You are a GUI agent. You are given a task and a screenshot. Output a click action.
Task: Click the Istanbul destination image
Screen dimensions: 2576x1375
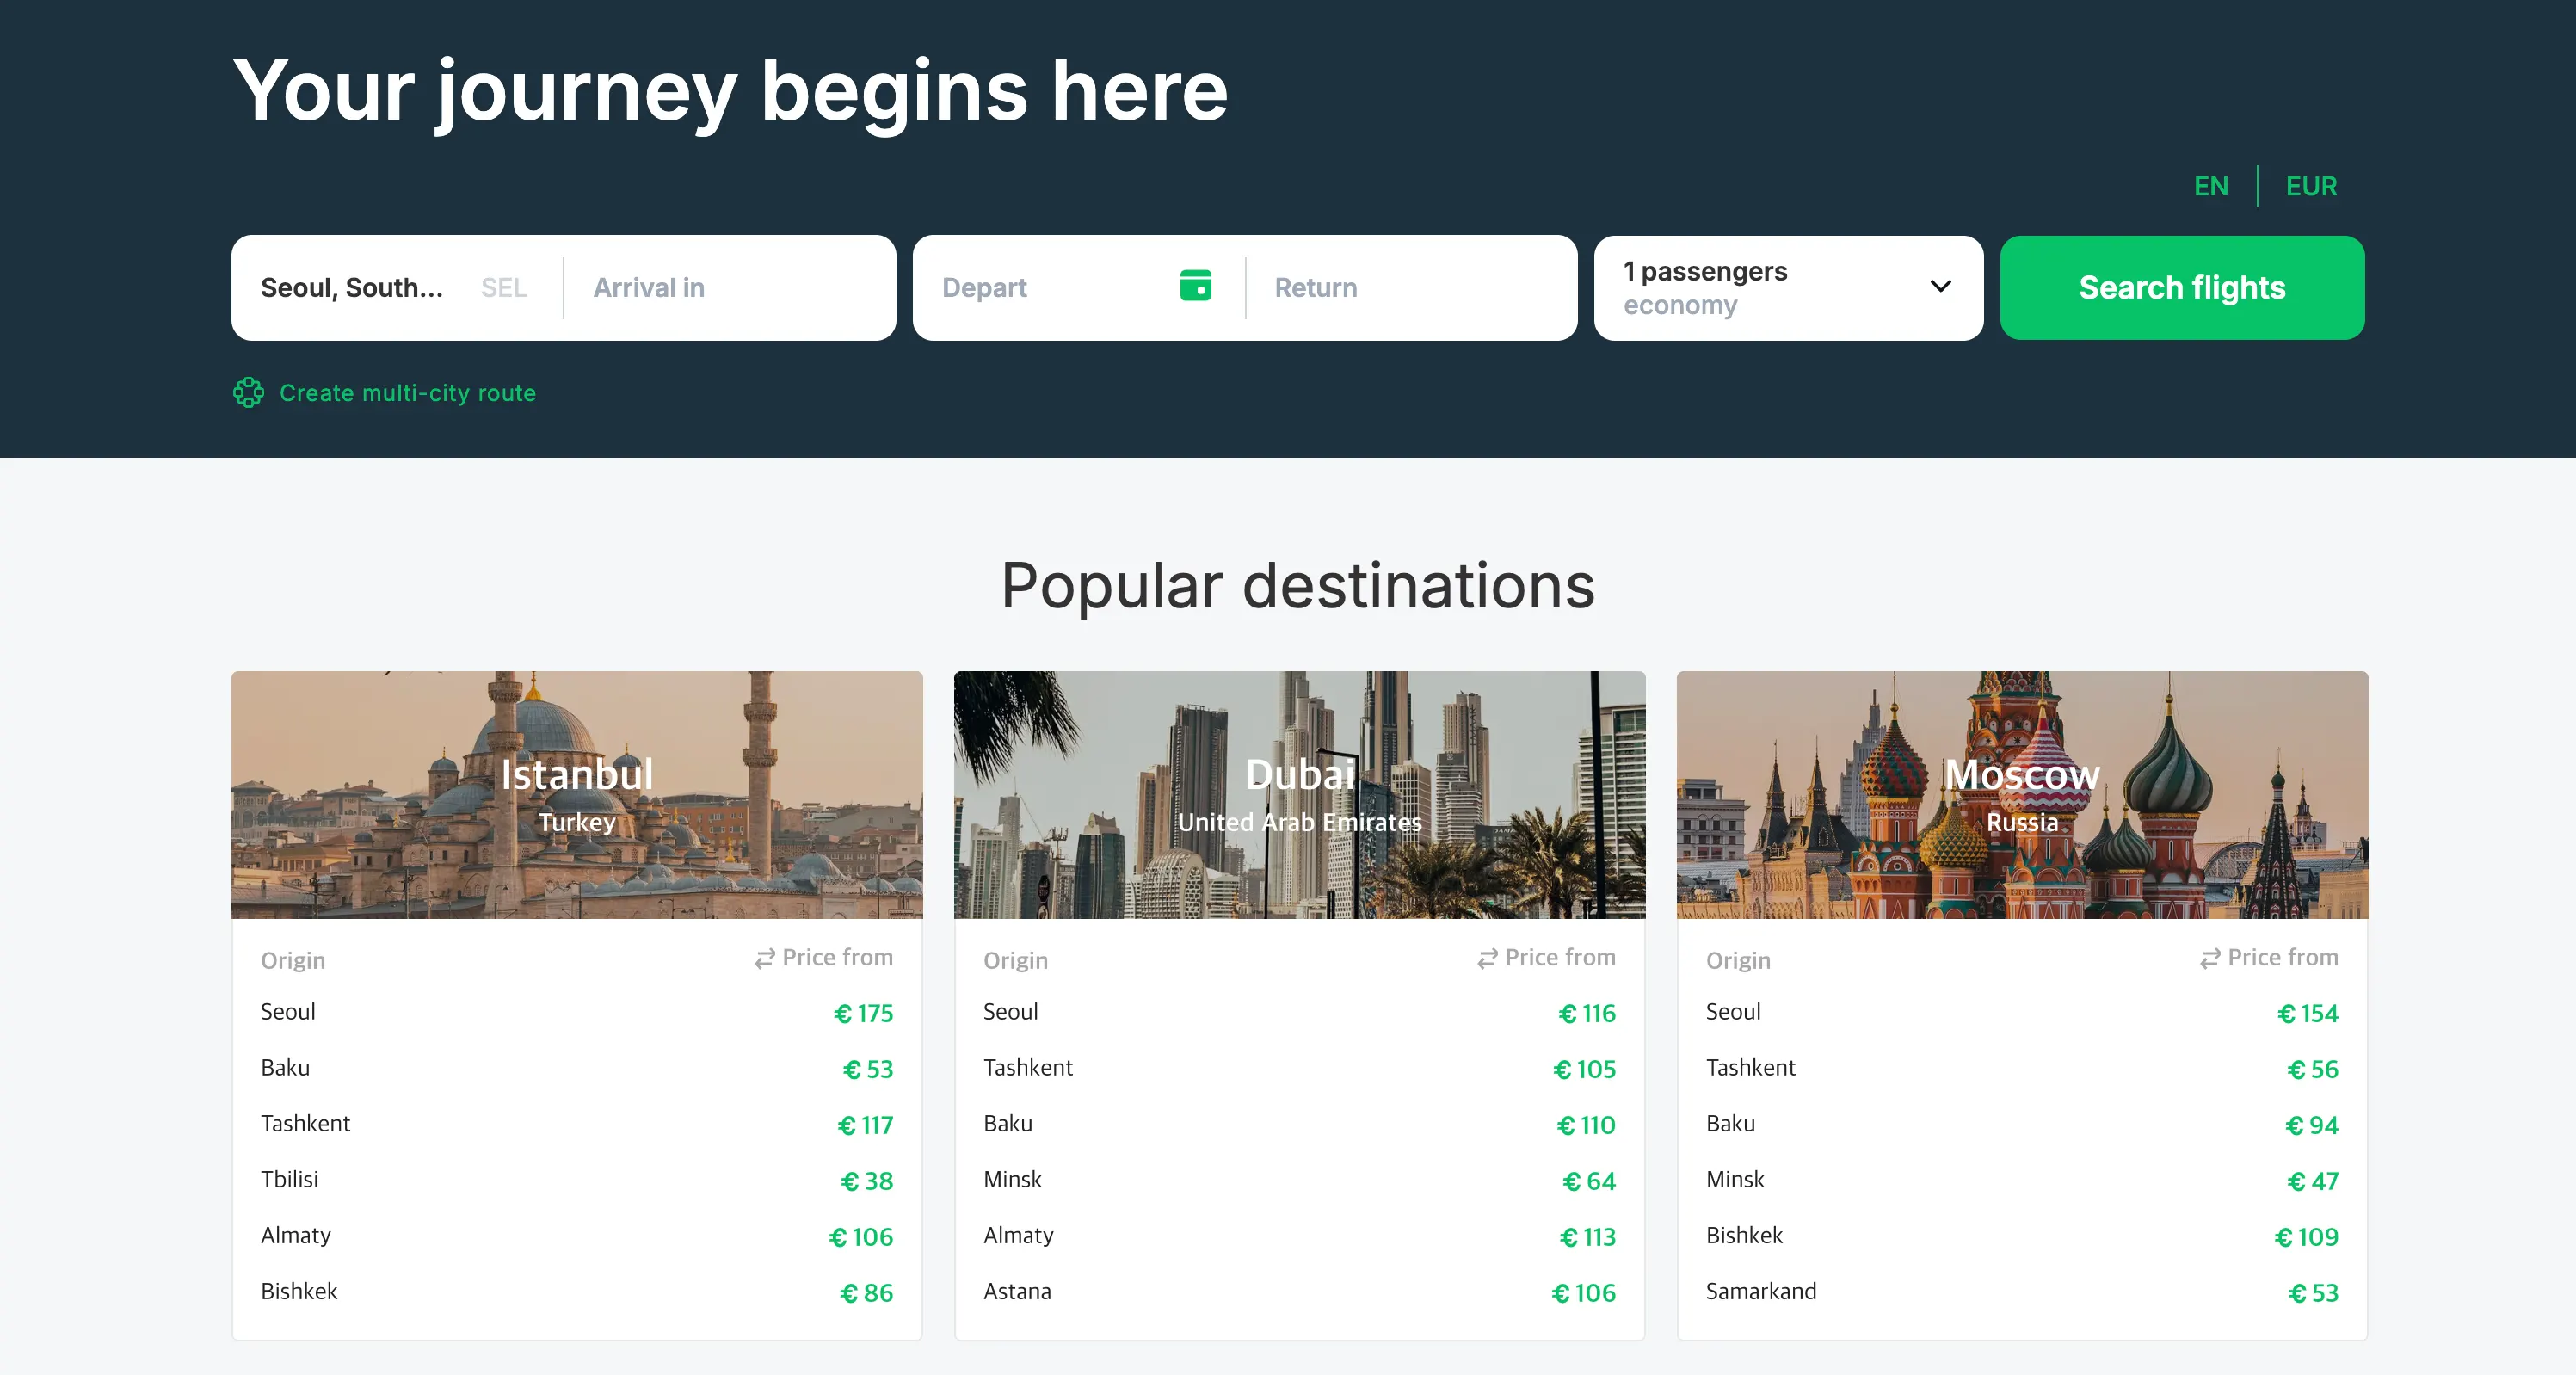(577, 795)
